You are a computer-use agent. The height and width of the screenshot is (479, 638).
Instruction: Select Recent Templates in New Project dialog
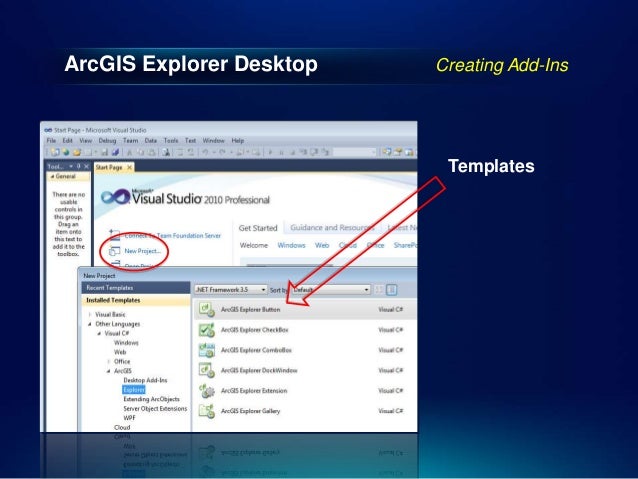coord(136,288)
